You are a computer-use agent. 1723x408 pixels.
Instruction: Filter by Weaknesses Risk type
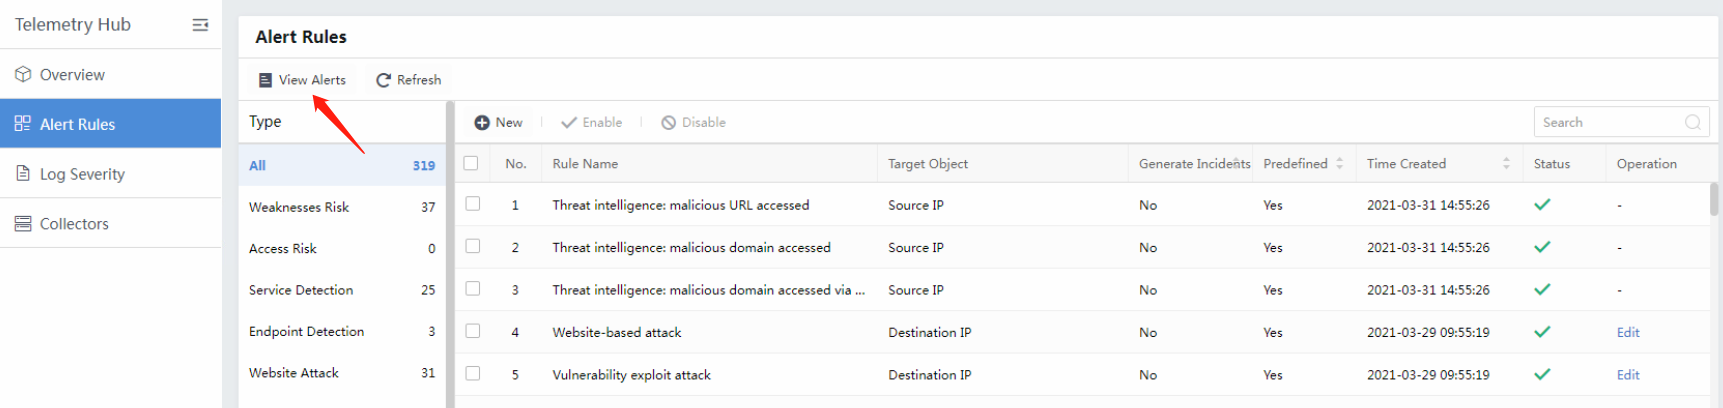pos(299,207)
